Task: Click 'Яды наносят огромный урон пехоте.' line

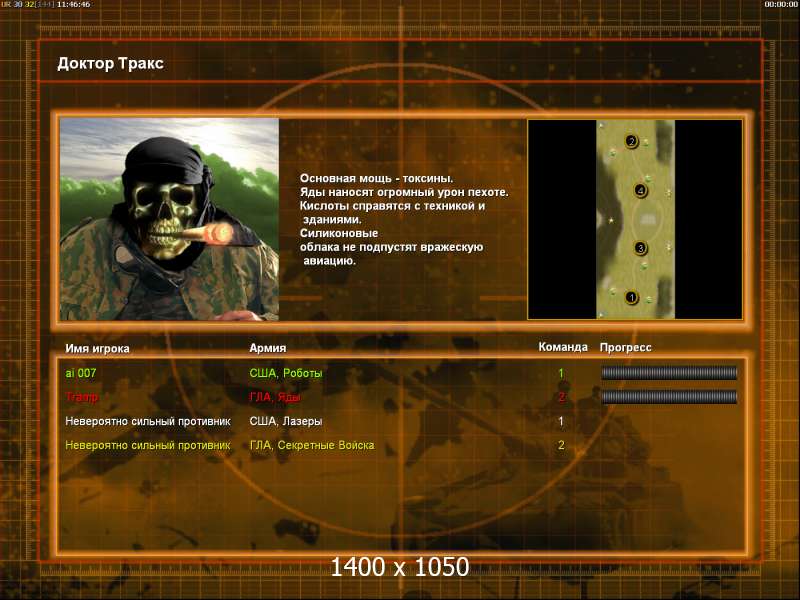Action: pyautogui.click(x=404, y=192)
